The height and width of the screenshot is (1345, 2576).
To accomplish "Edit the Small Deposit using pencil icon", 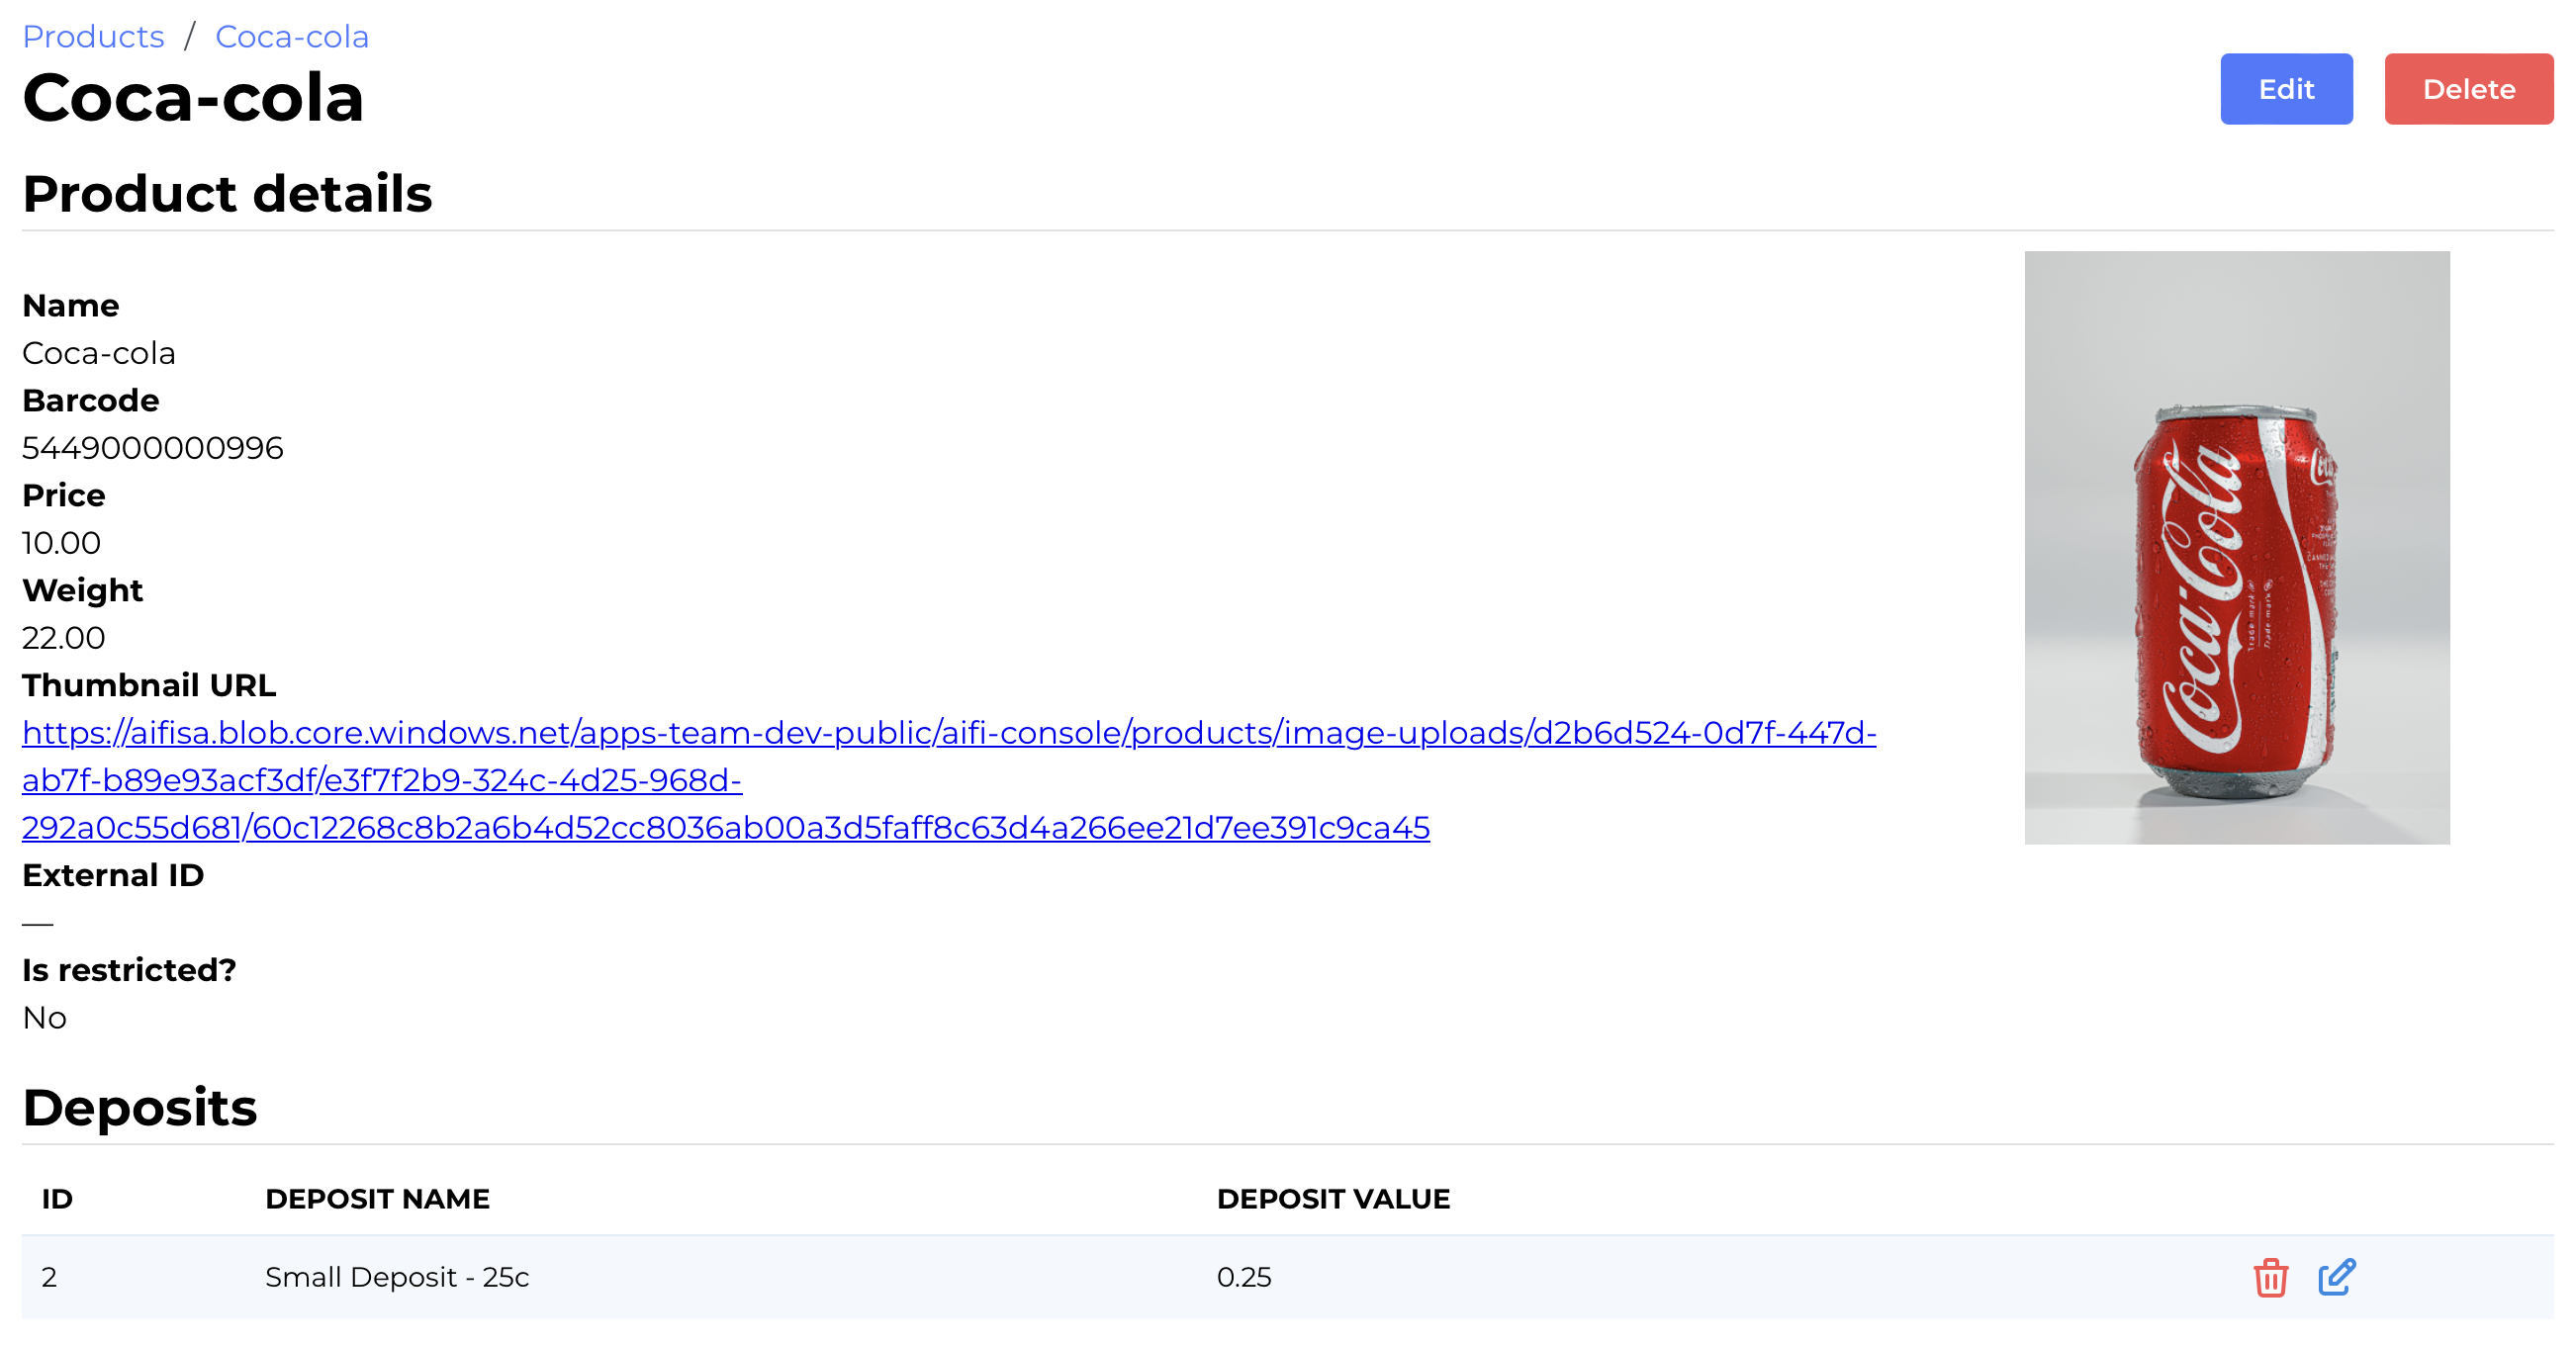I will tap(2336, 1277).
